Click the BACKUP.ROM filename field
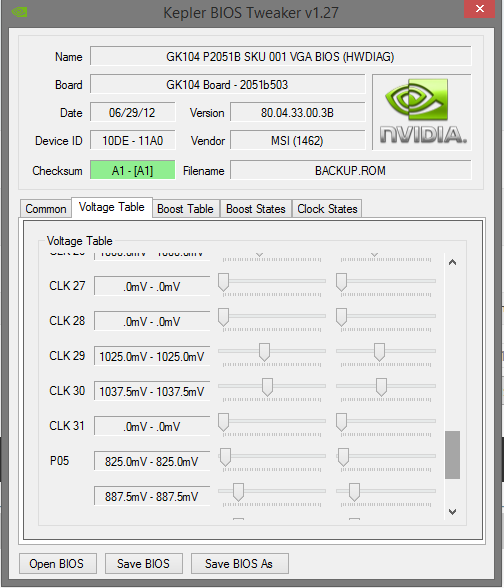The width and height of the screenshot is (504, 588). pos(351,170)
